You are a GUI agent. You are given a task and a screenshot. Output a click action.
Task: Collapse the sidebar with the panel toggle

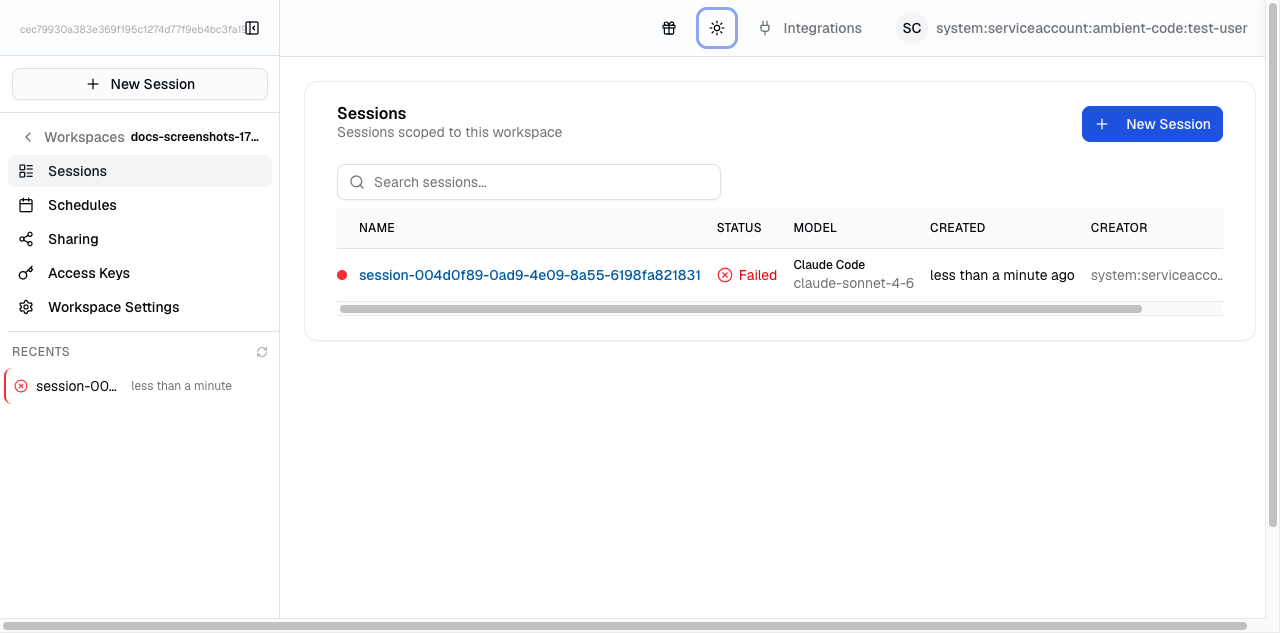(252, 28)
